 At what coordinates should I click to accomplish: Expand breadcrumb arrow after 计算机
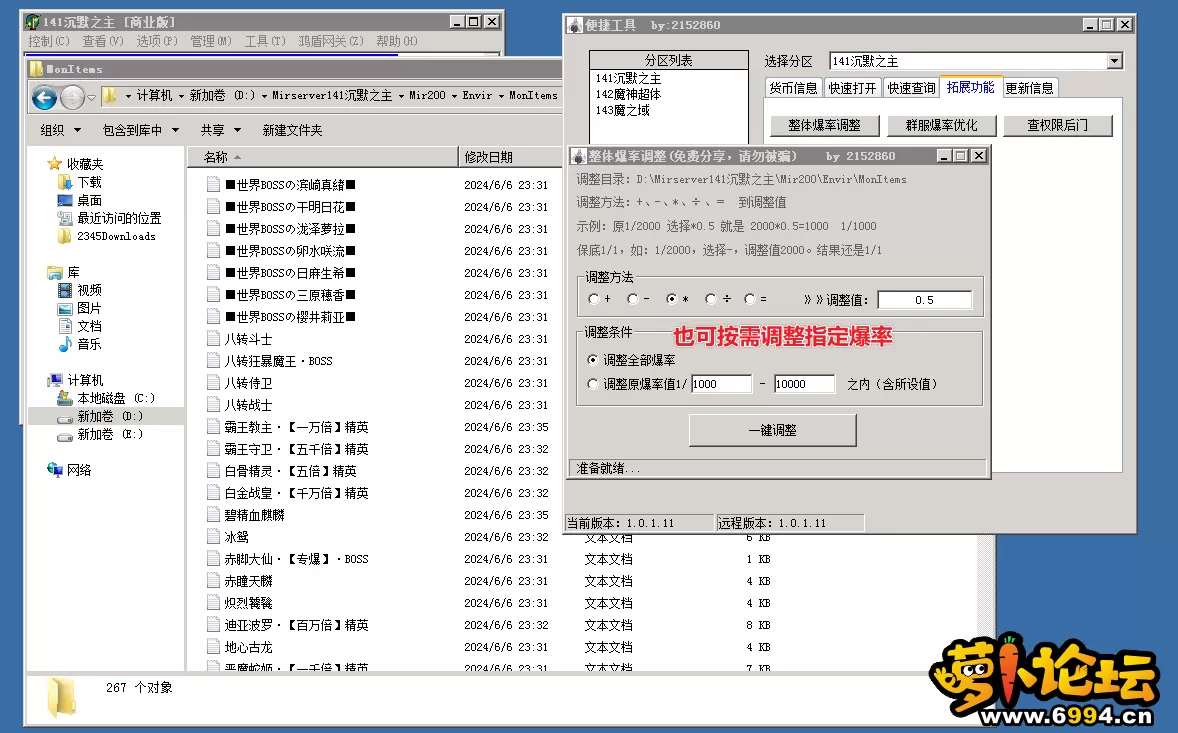(x=181, y=96)
